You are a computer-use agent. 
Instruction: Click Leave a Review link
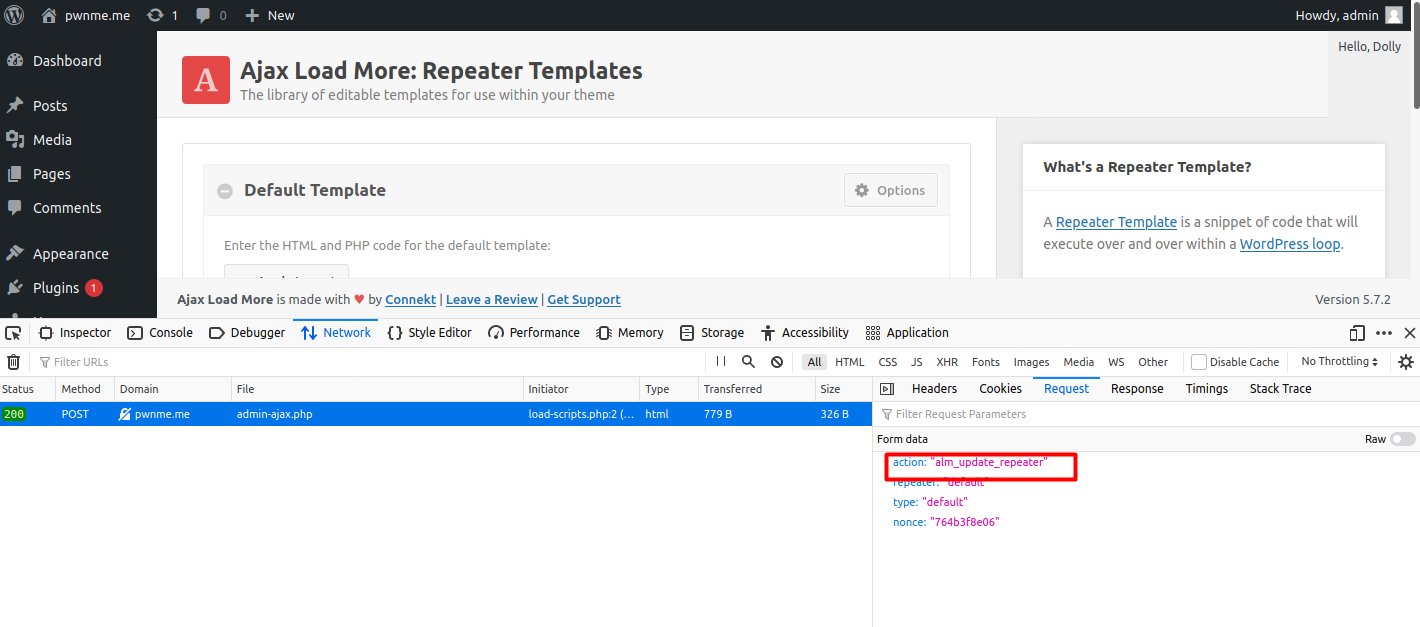(492, 299)
